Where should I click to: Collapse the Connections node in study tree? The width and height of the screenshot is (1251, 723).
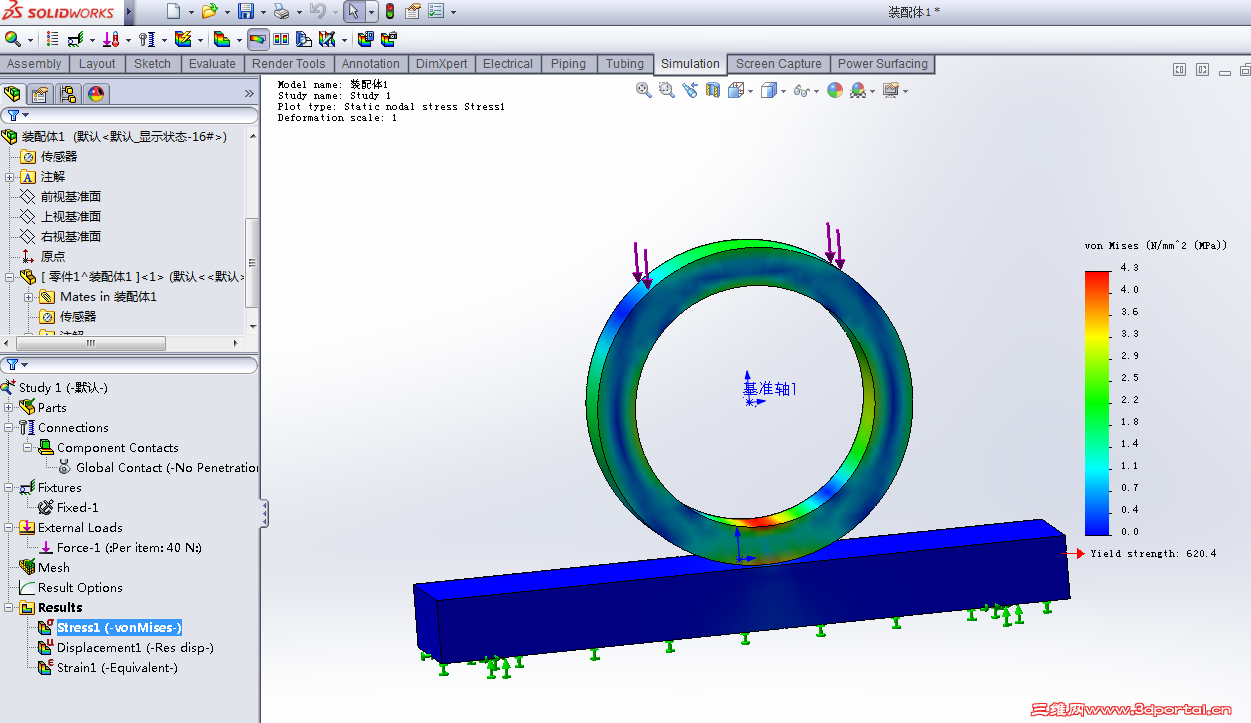[9, 428]
